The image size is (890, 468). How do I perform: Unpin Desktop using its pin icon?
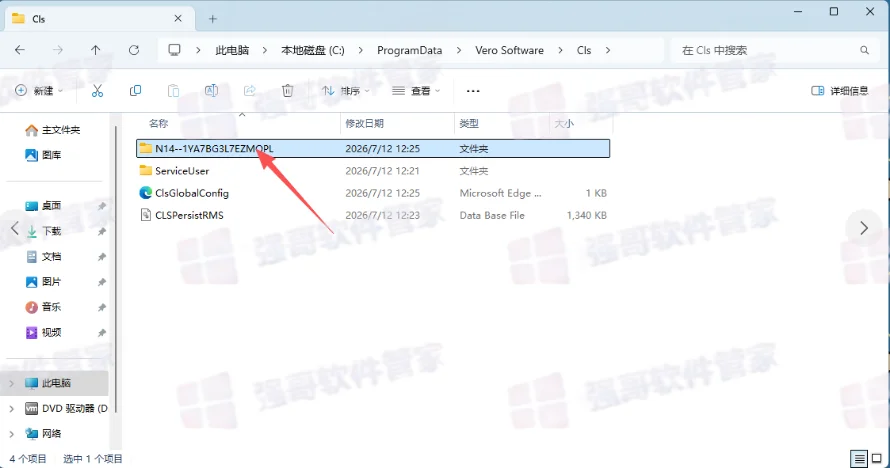pos(102,206)
